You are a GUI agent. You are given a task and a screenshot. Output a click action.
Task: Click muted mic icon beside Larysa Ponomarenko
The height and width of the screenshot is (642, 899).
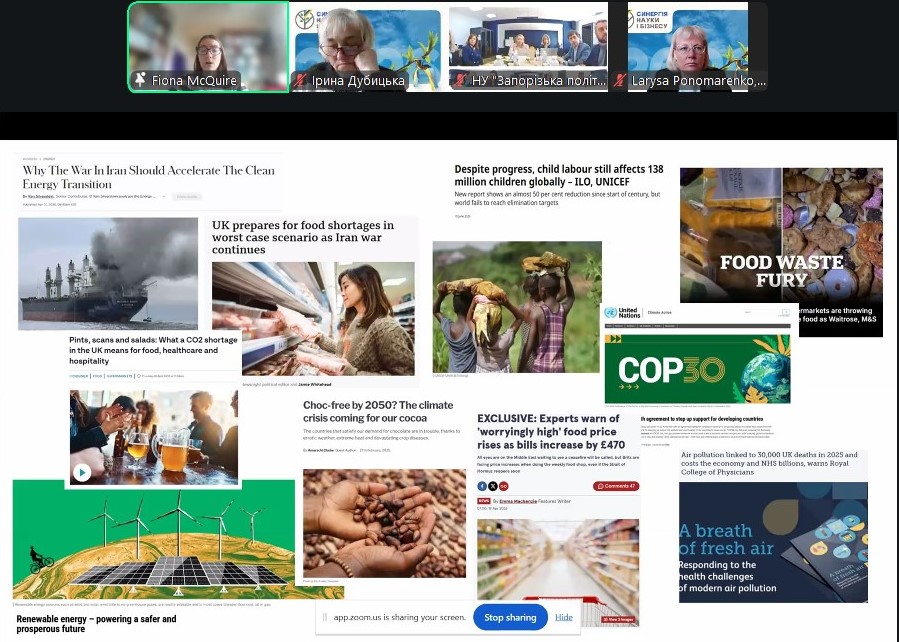pos(620,81)
